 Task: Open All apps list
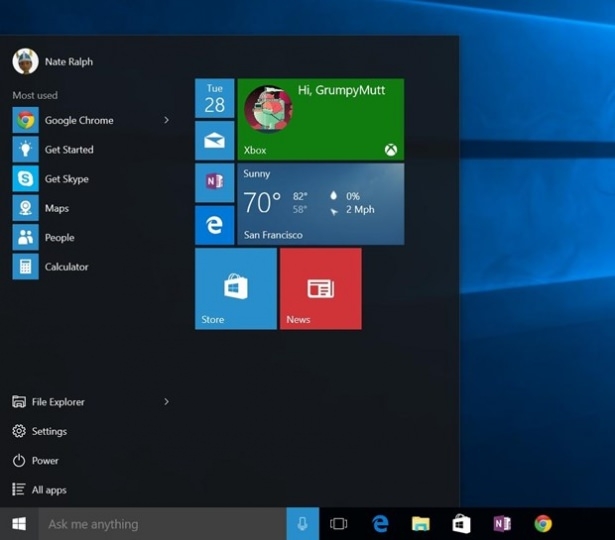click(49, 490)
